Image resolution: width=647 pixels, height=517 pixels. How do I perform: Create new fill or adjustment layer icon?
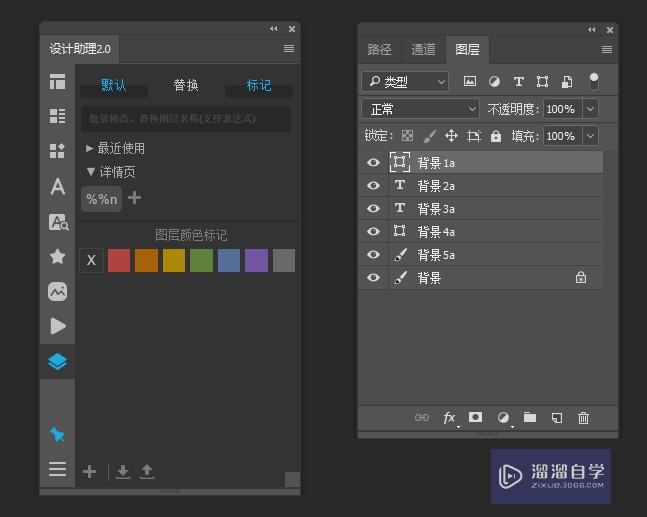pos(503,418)
